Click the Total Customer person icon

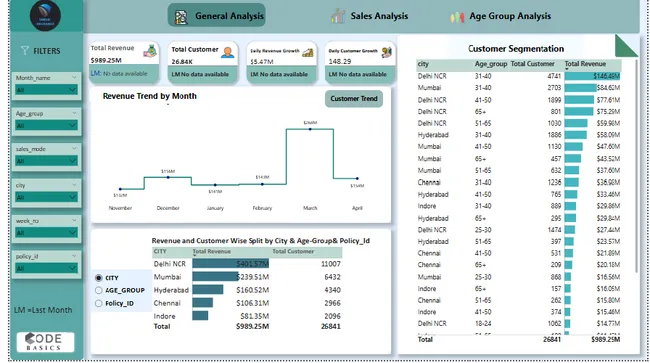228,52
